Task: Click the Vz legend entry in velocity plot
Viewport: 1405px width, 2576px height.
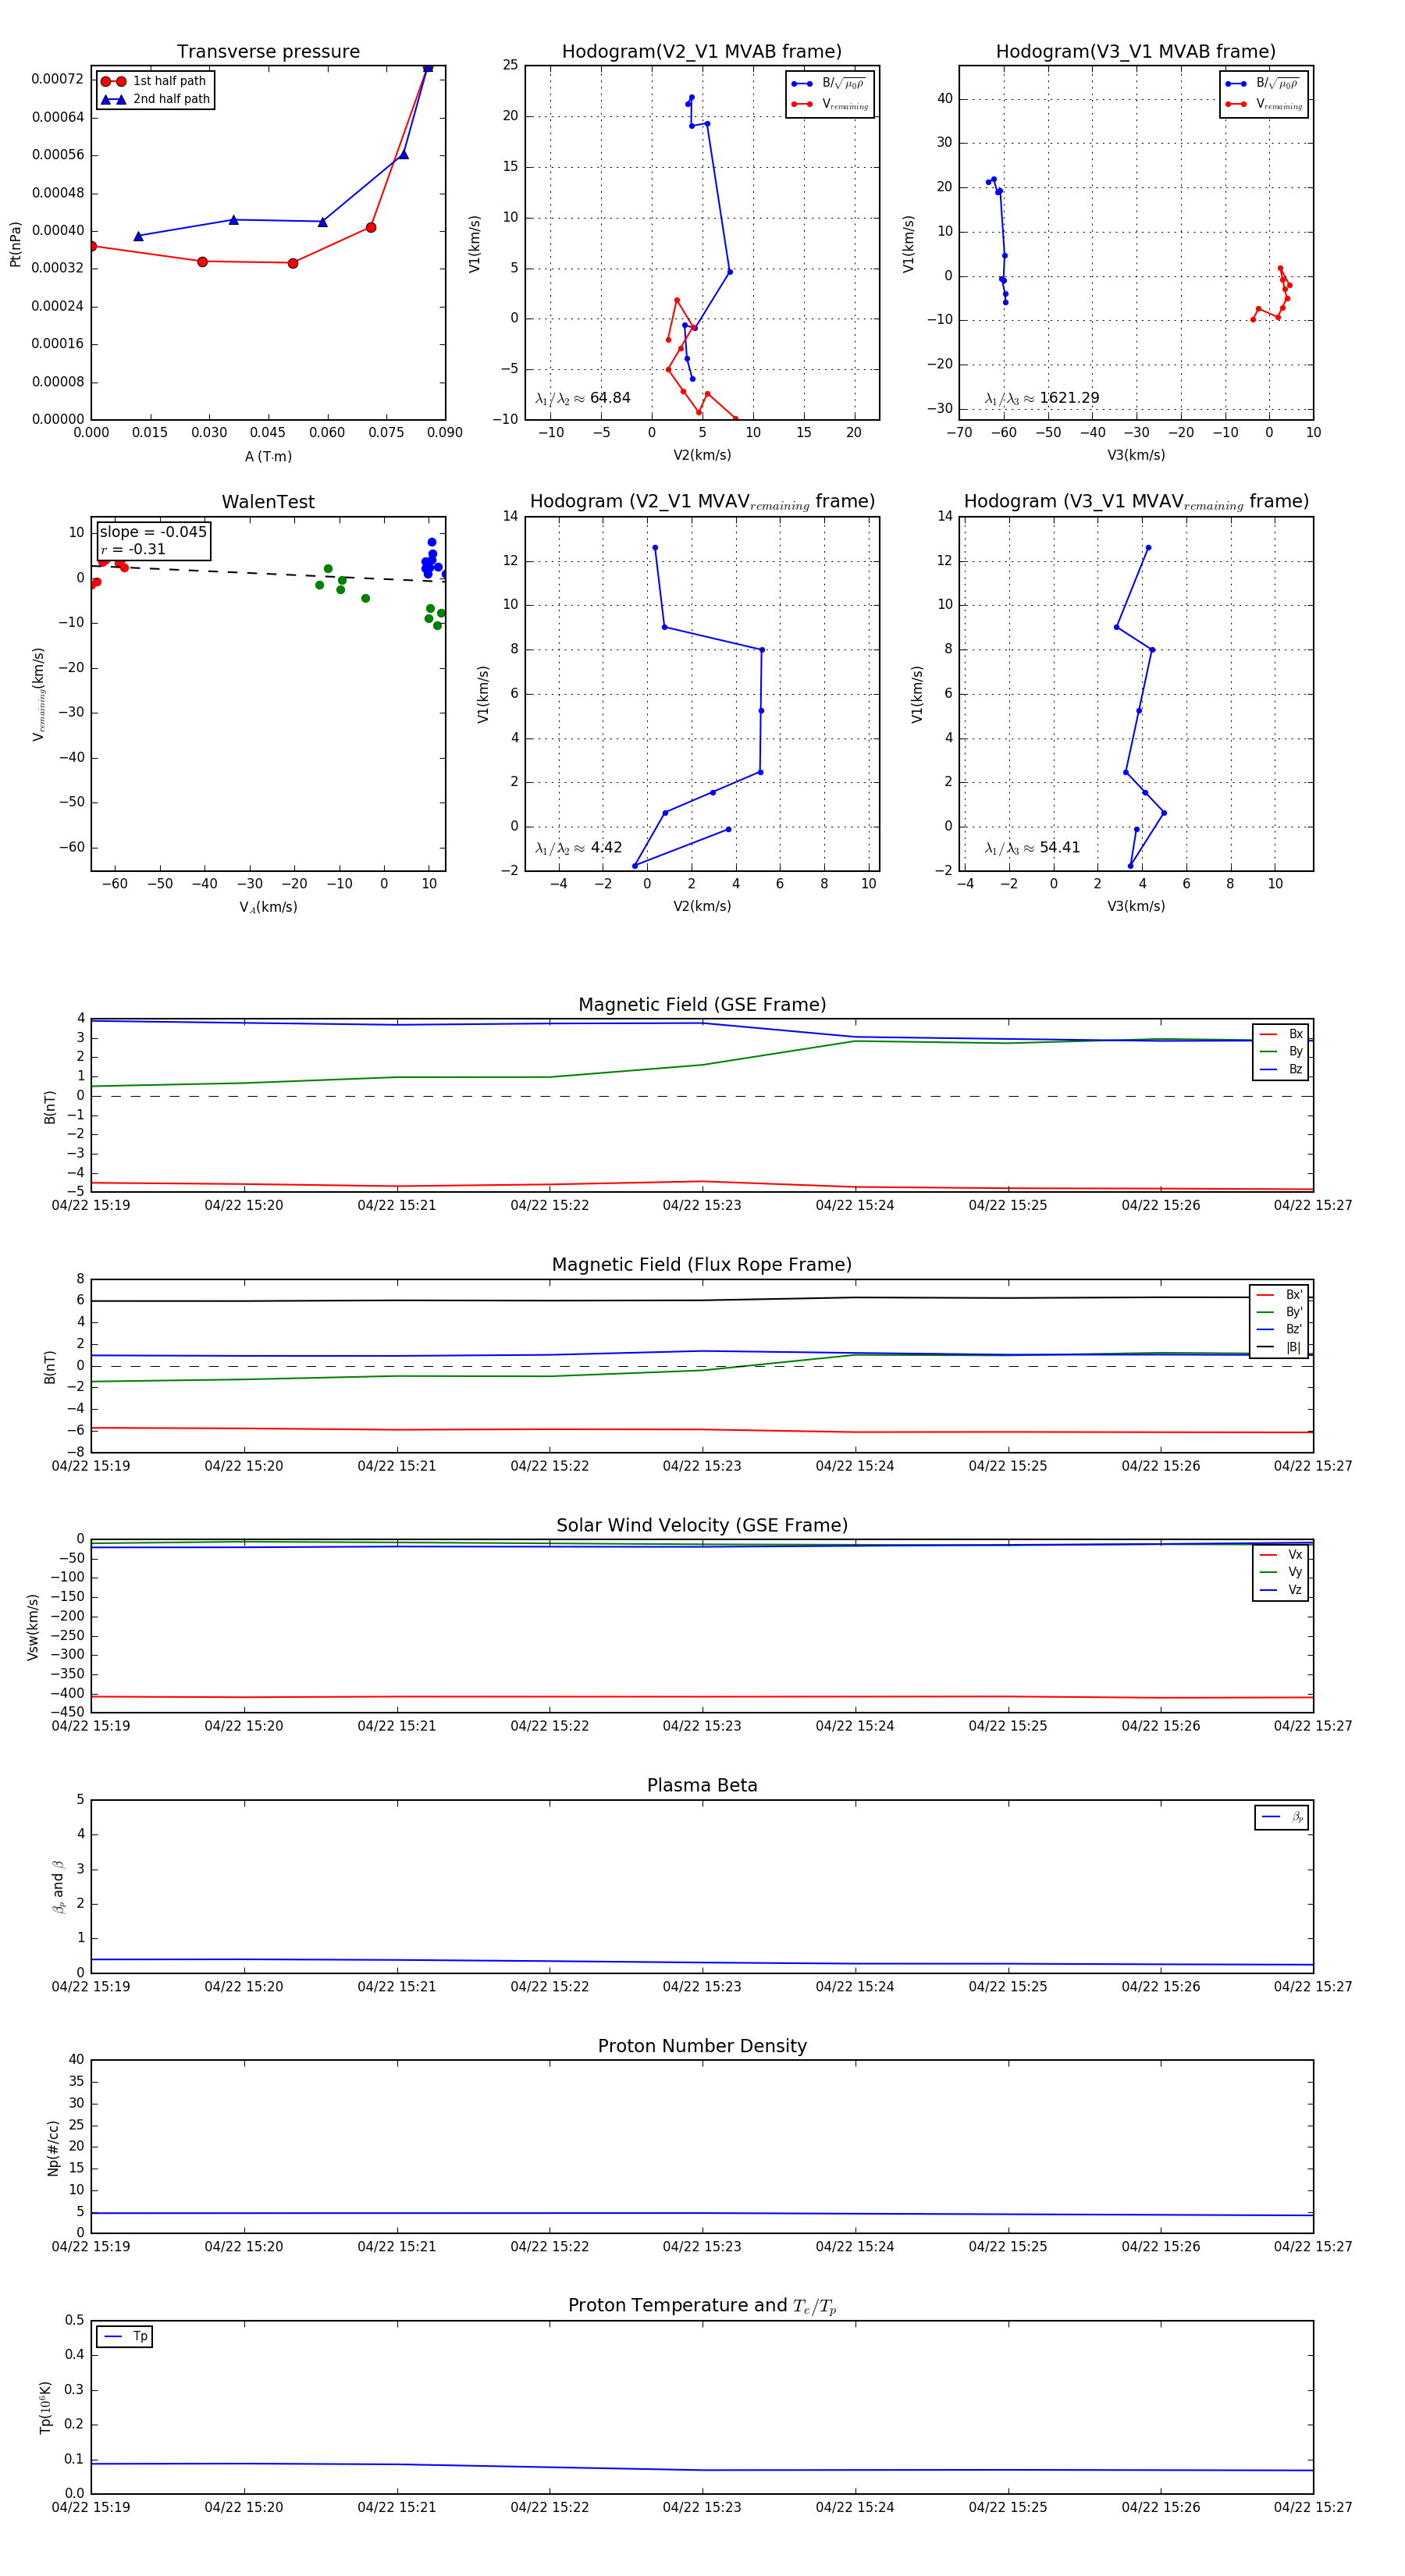Action: [1281, 1590]
